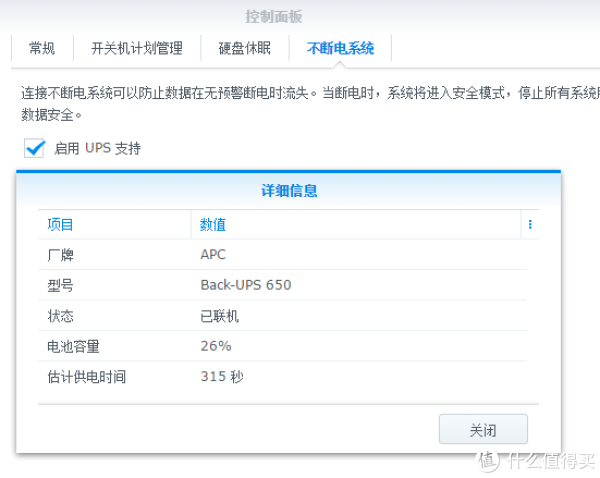The image size is (600, 478).
Task: Click the 控制面板 window title
Action: coord(273,16)
